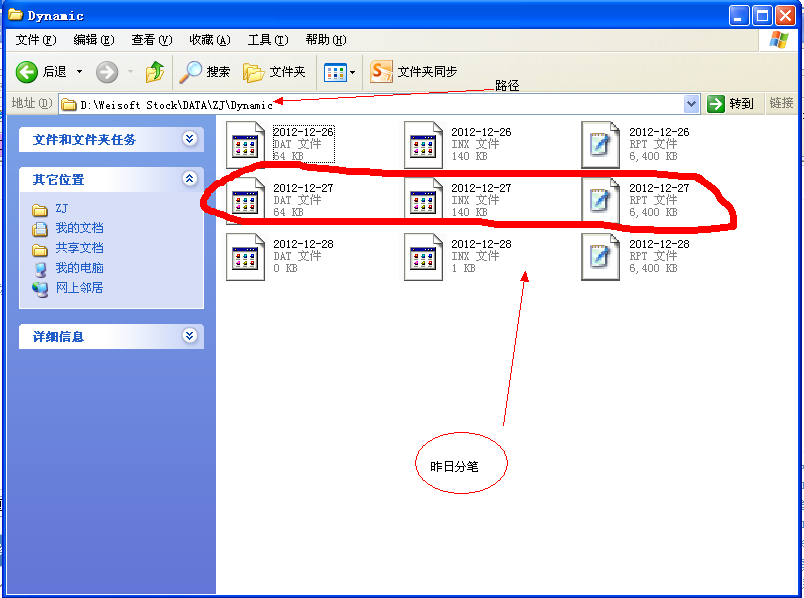Click the green Back arrow icon
Screen dimensions: 804x598
(27, 72)
